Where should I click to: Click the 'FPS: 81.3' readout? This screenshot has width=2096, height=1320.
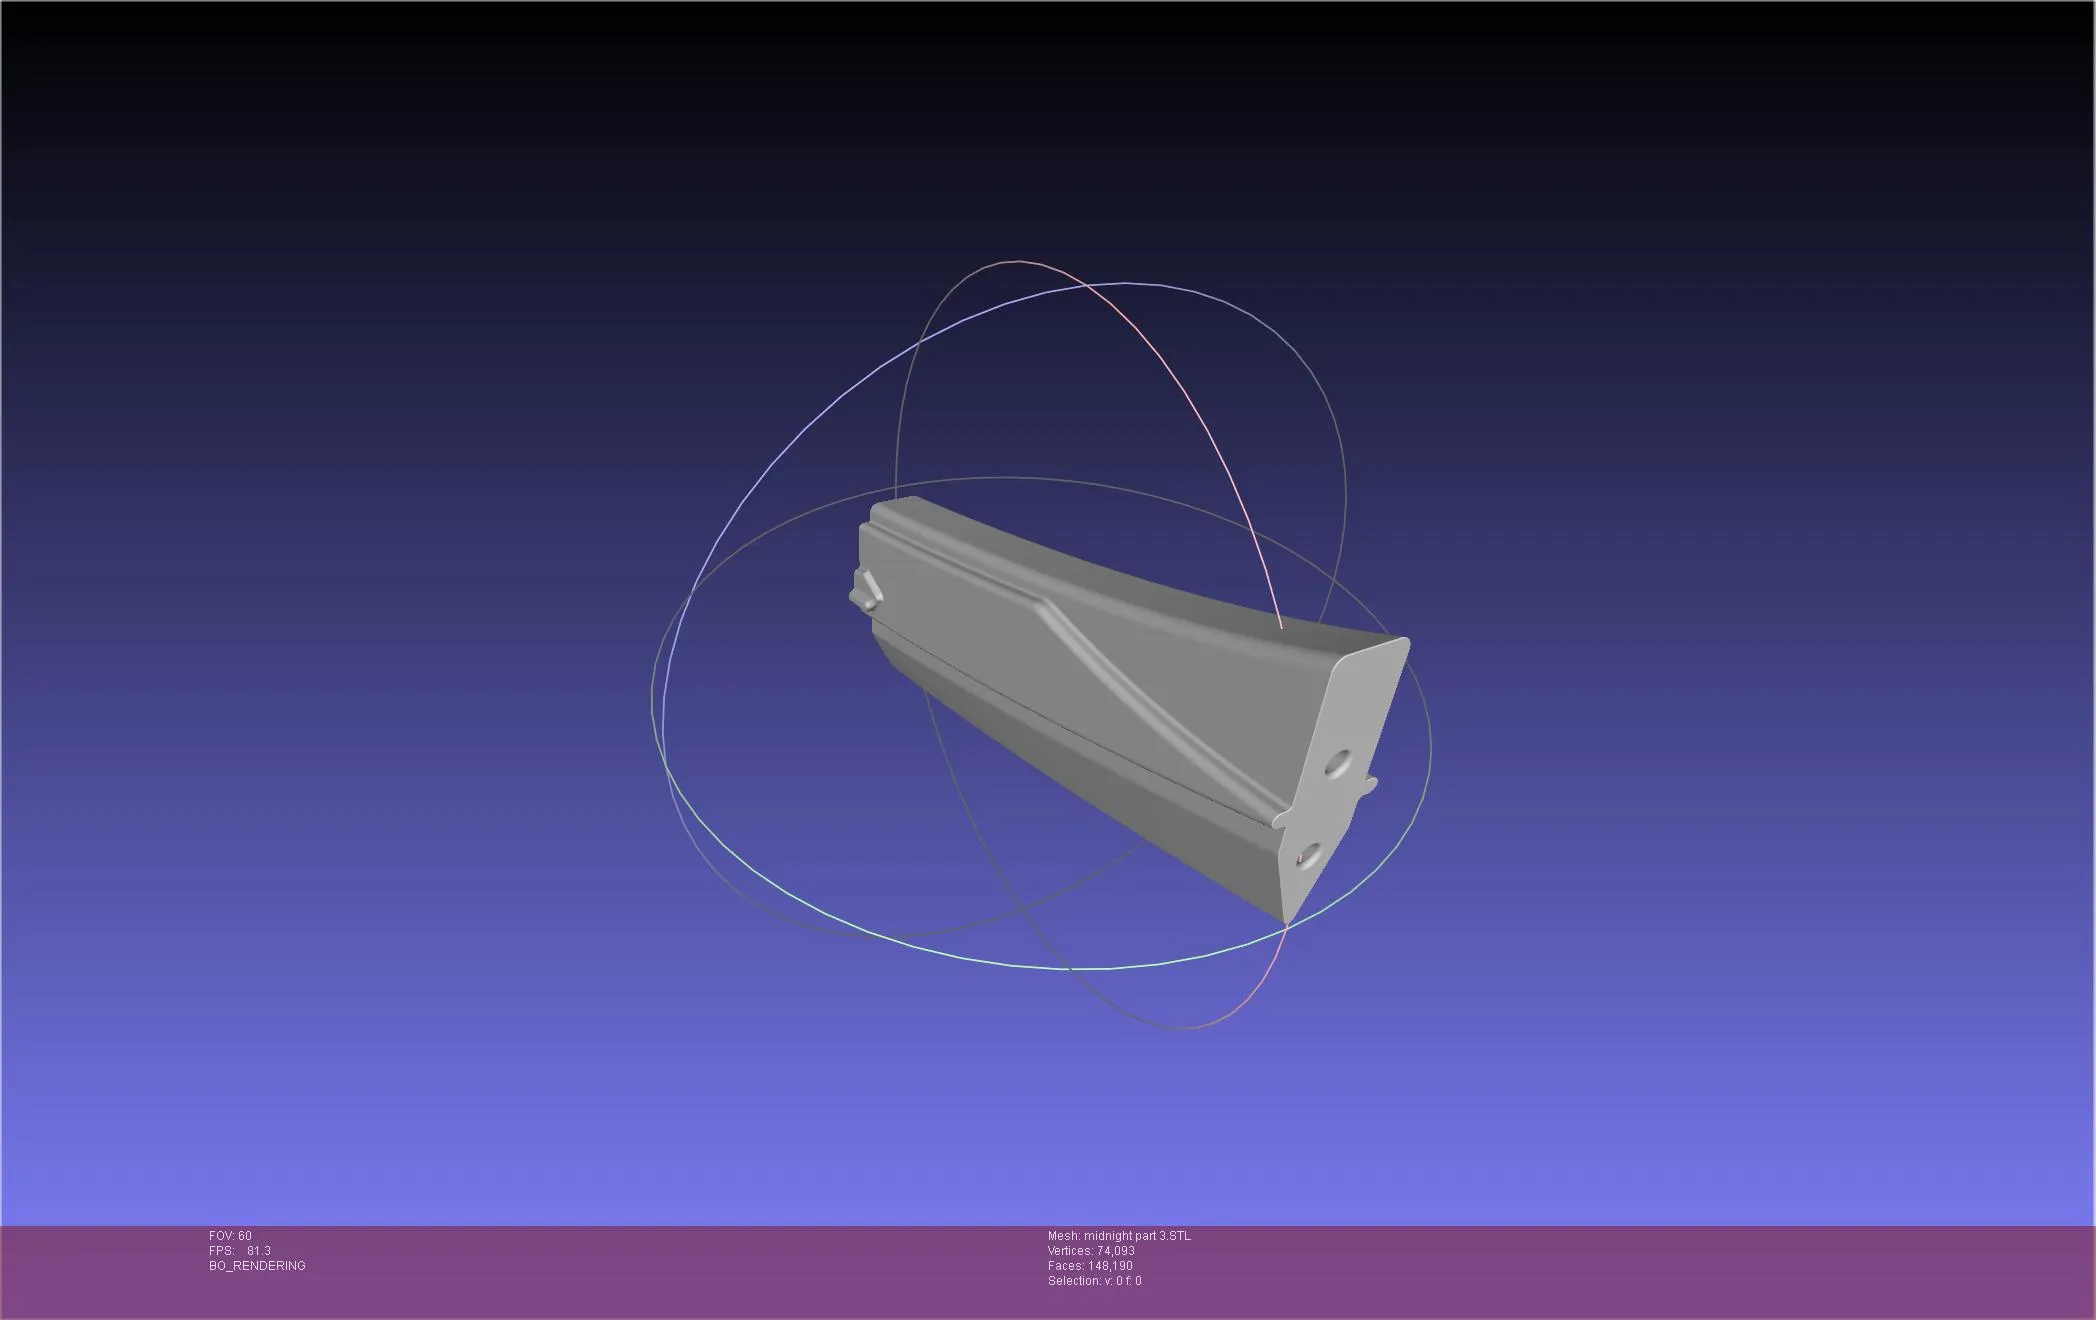pos(240,1251)
